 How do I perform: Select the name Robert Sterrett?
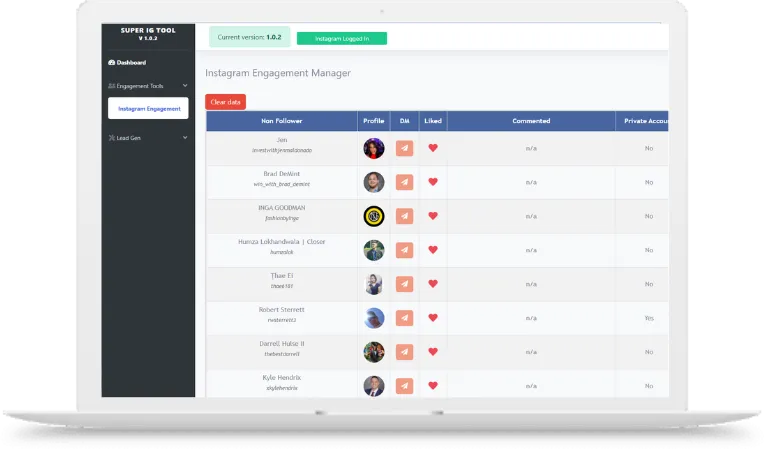[x=282, y=310]
